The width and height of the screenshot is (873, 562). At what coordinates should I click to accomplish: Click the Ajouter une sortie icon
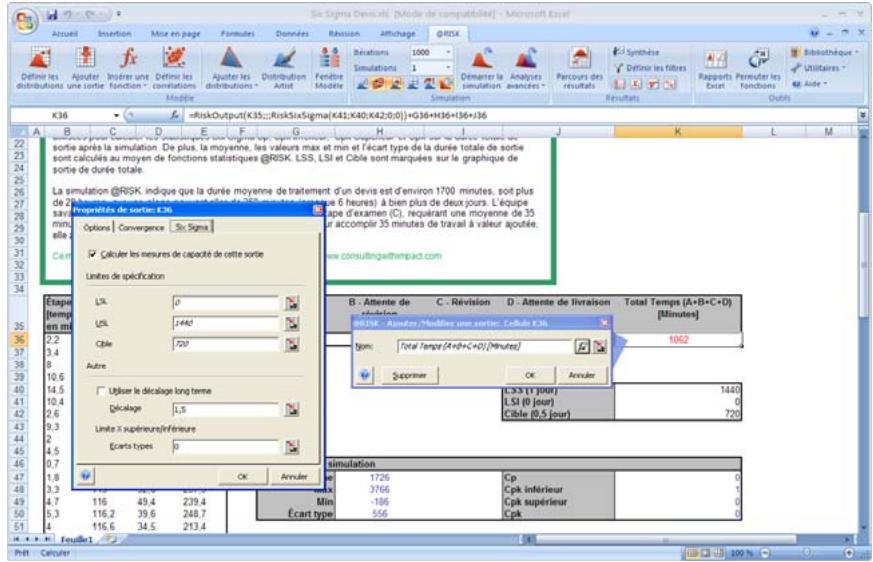85,68
